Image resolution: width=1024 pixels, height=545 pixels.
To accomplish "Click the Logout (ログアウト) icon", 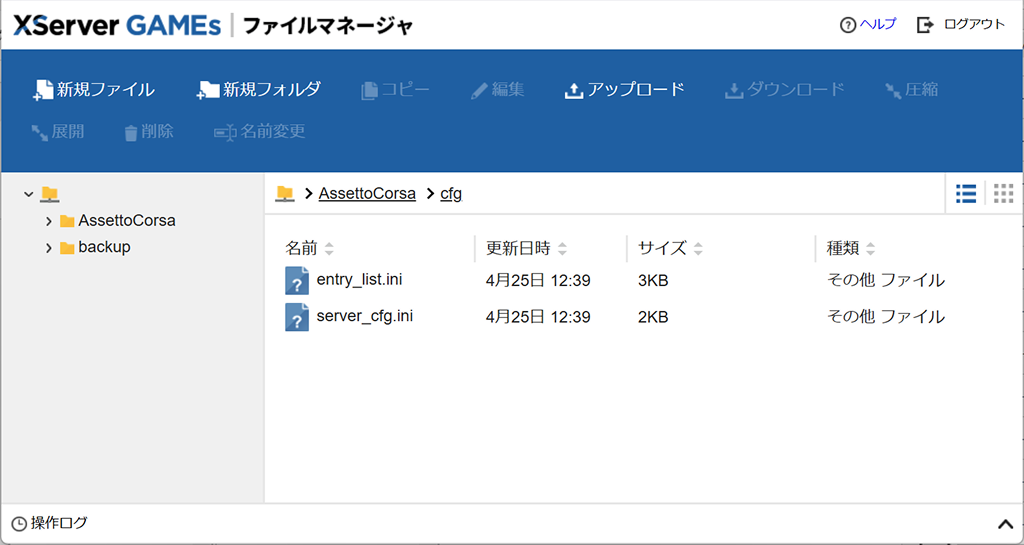I will point(925,25).
